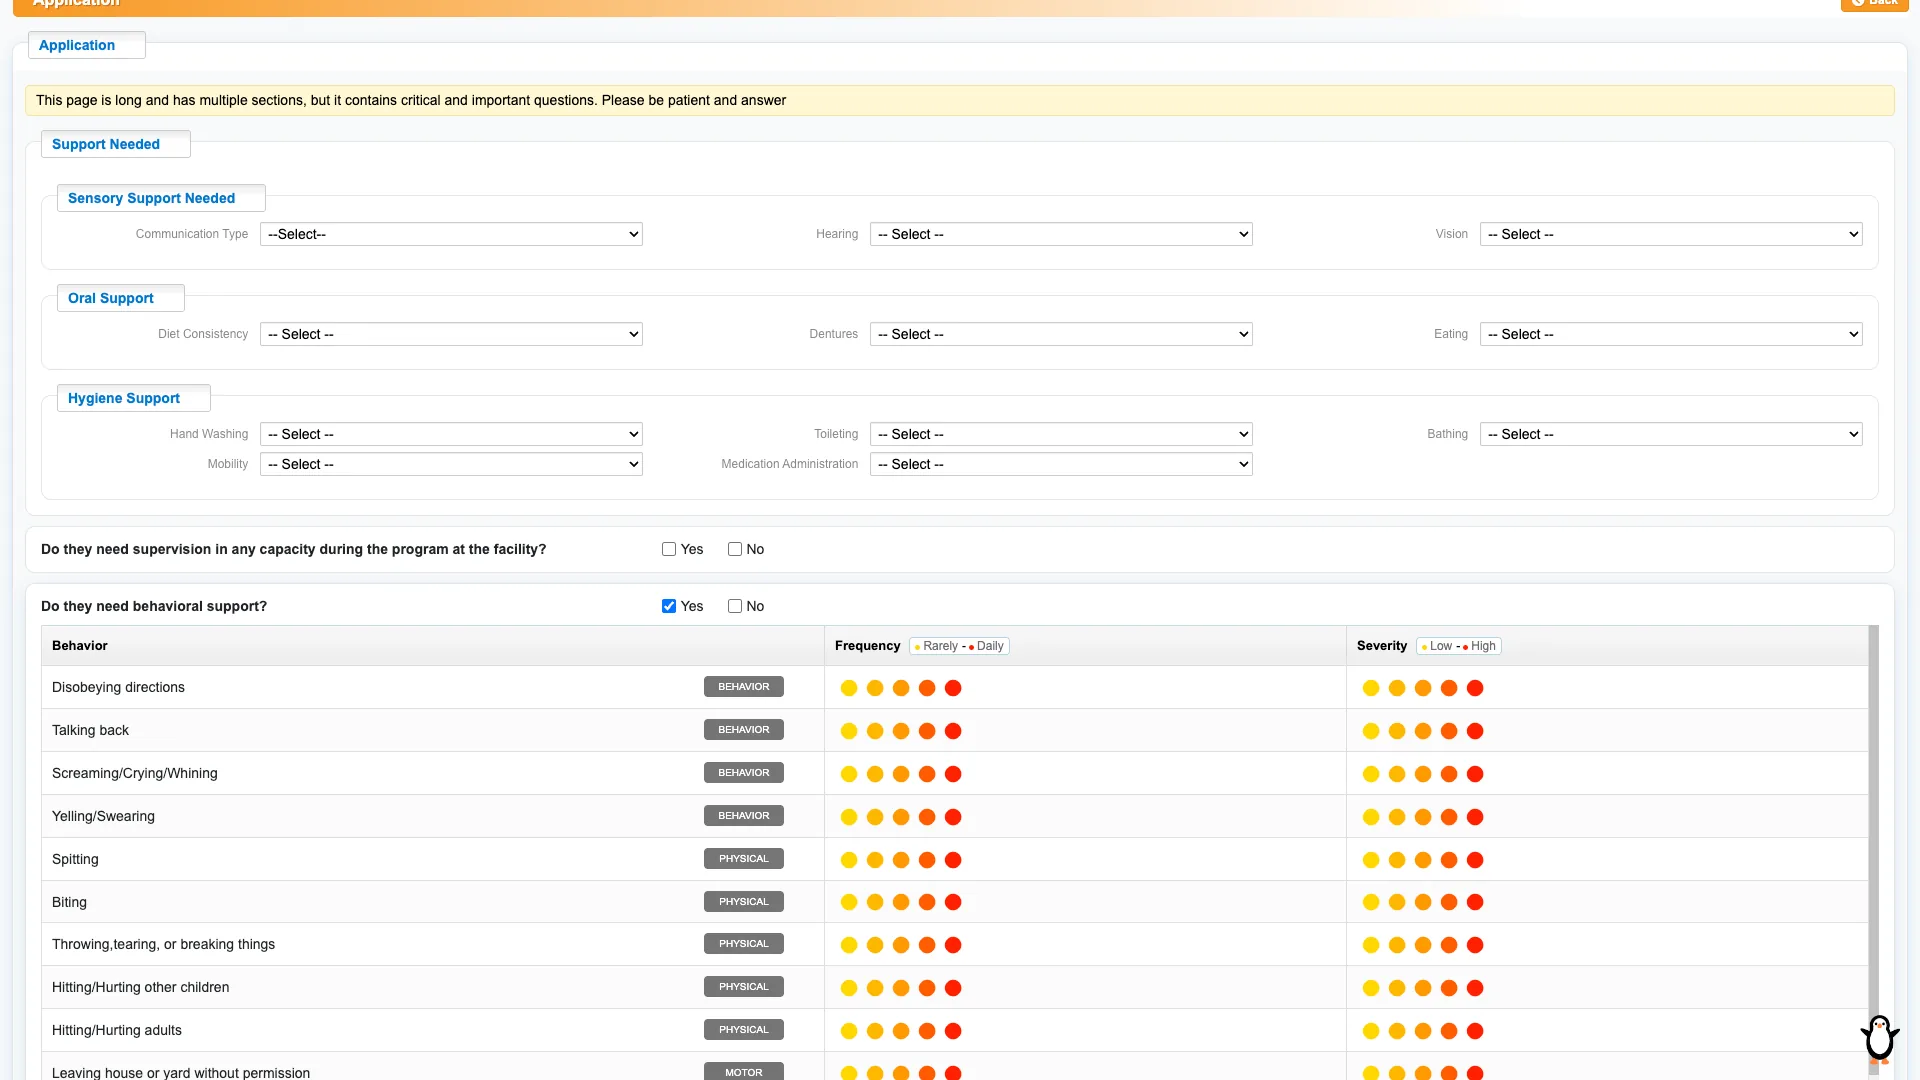This screenshot has height=1080, width=1920.
Task: Open the Communication Type dropdown
Action: 451,234
